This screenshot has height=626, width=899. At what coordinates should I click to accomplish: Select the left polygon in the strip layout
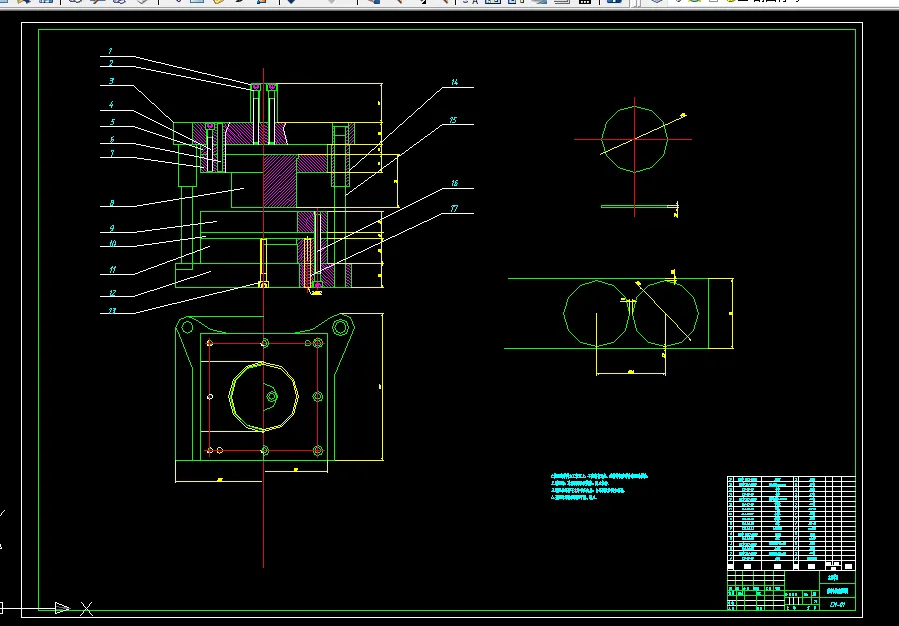[x=597, y=314]
